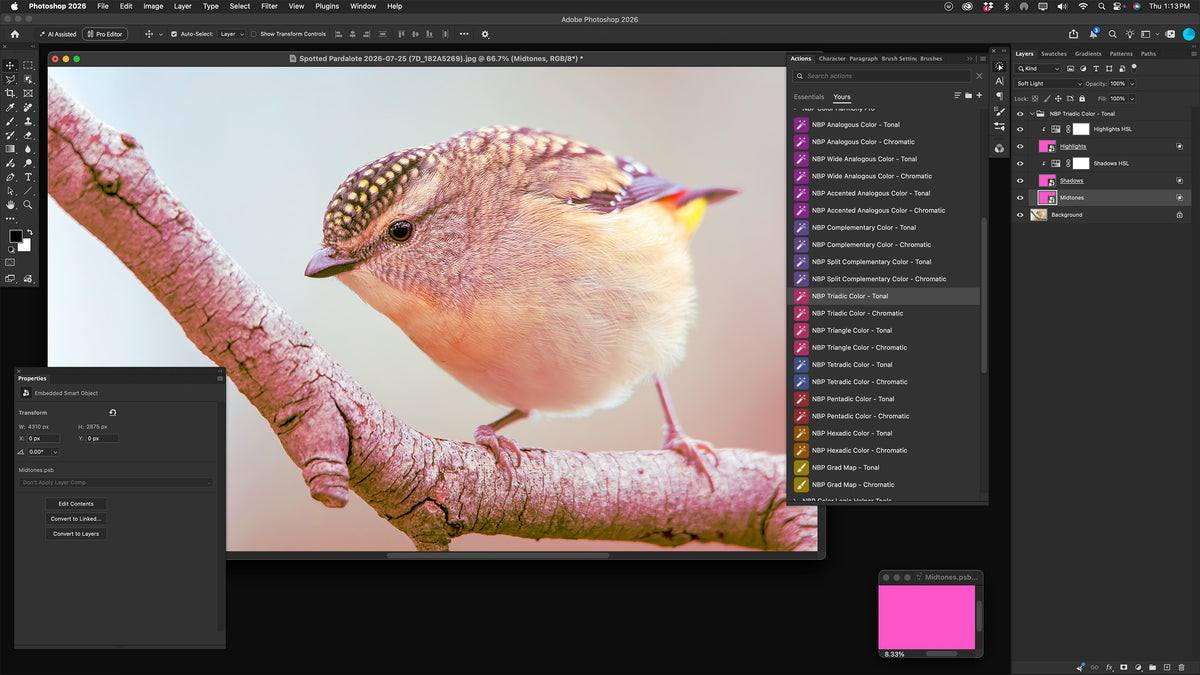Hide the Shadows layer
This screenshot has height=675, width=1200.
tap(1020, 180)
